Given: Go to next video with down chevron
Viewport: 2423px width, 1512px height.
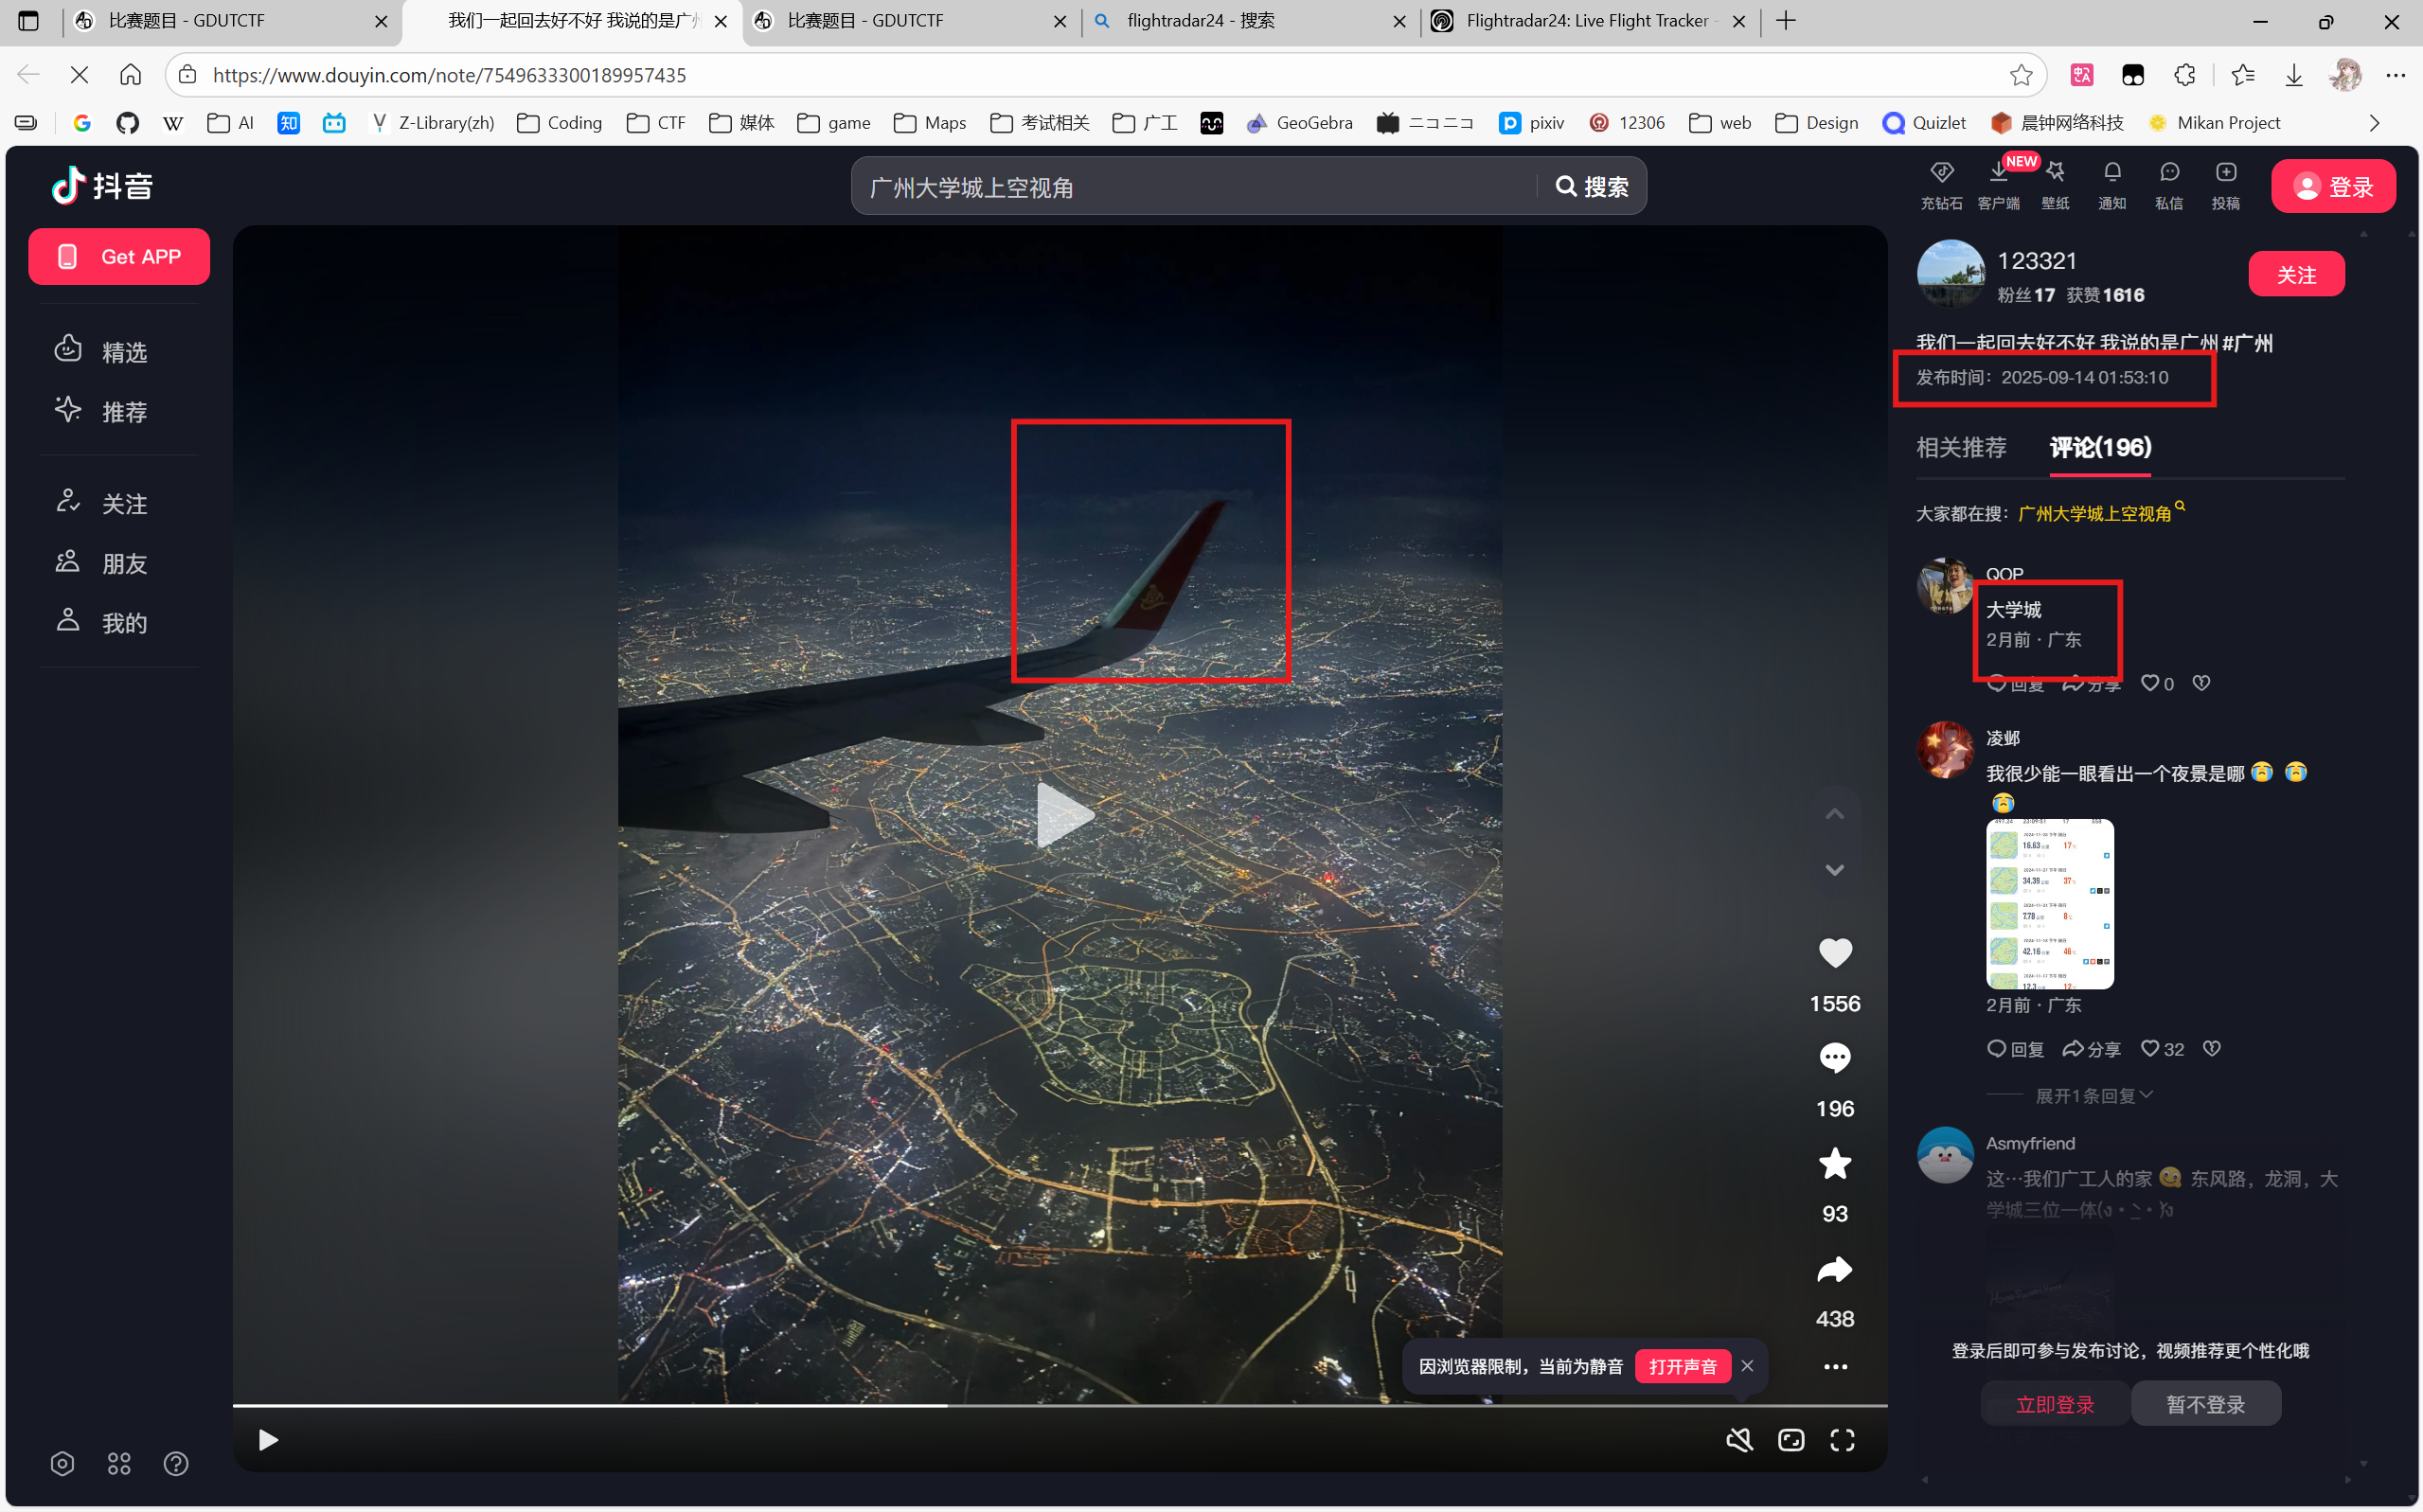Looking at the screenshot, I should point(1834,870).
